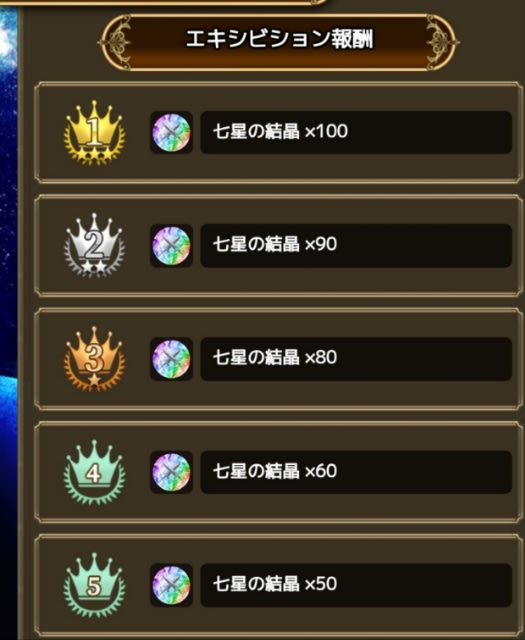Tap the crystal icon in the ×50 row

171,585
